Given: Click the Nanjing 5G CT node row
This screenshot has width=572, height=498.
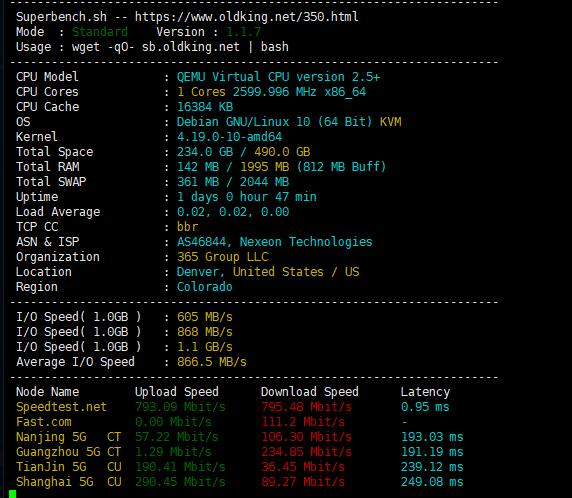Looking at the screenshot, I should pyautogui.click(x=239, y=437).
